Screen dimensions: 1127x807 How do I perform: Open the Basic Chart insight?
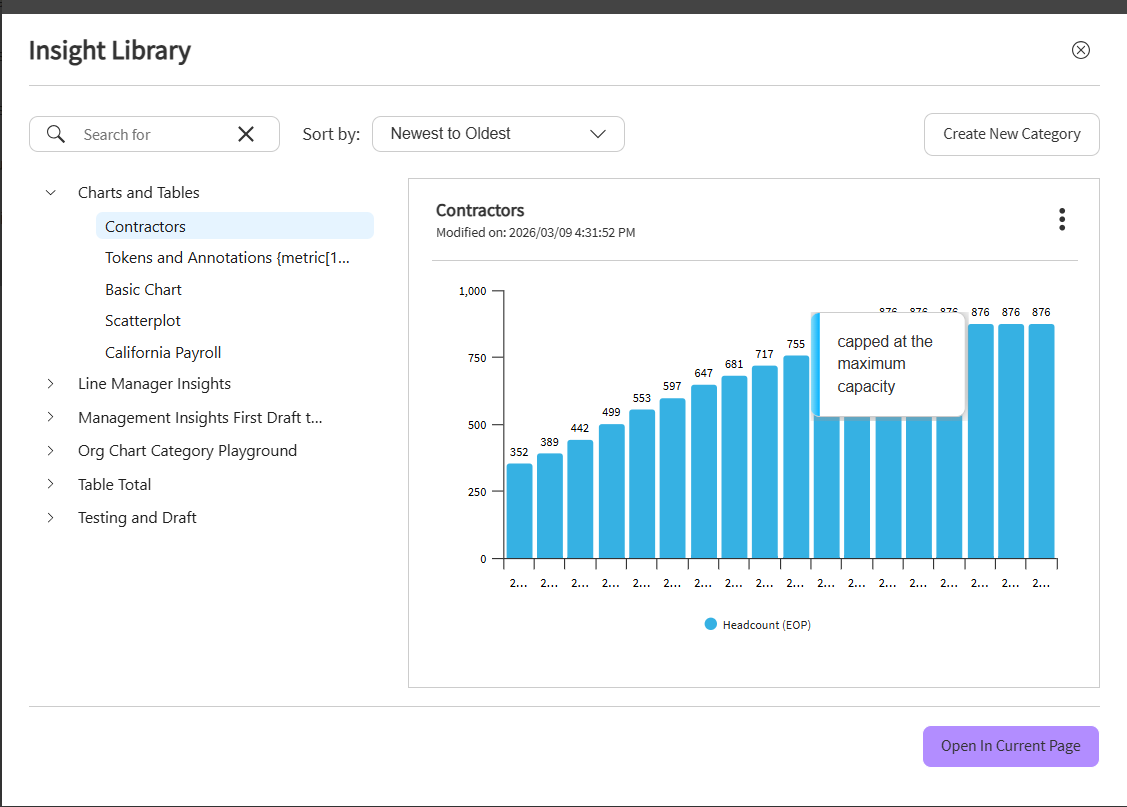[144, 290]
